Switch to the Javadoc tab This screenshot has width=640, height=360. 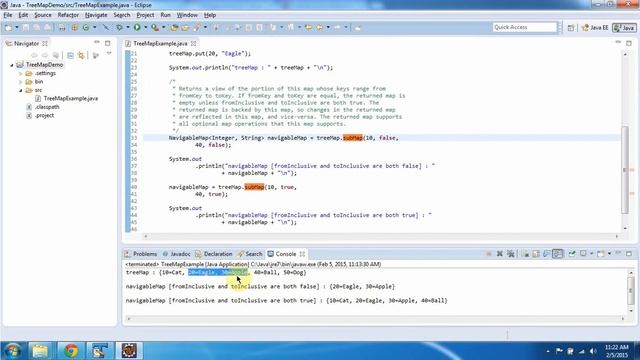point(176,254)
